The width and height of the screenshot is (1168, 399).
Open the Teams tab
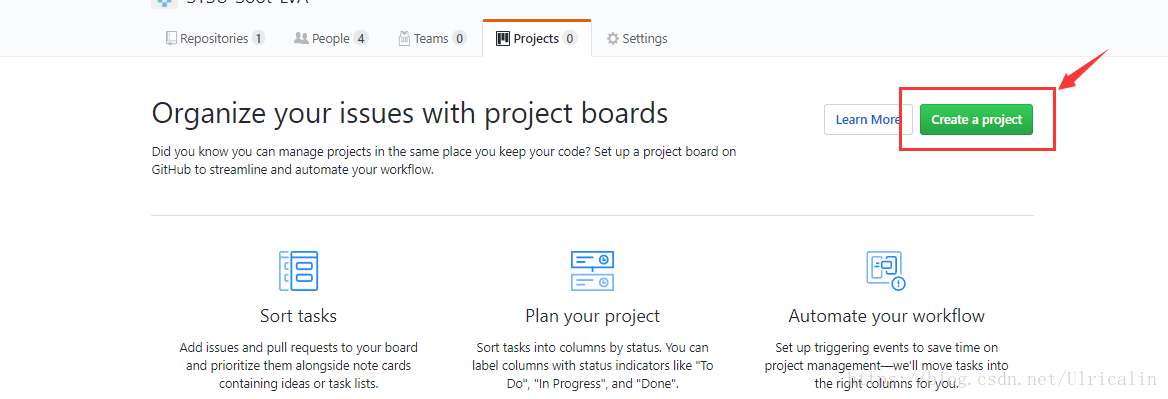[432, 38]
